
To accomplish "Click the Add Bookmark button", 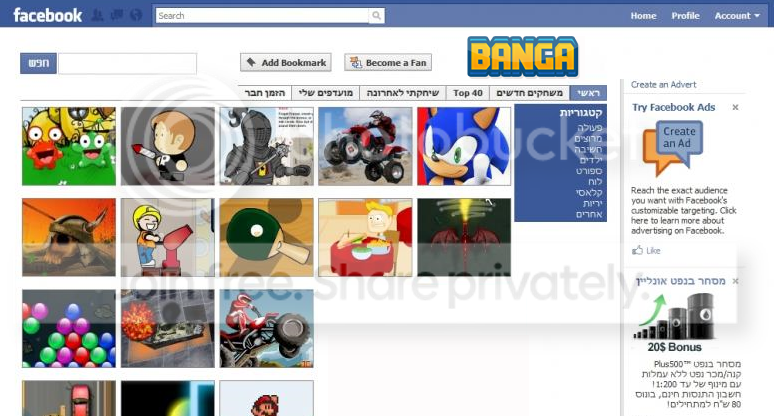I will click(286, 63).
